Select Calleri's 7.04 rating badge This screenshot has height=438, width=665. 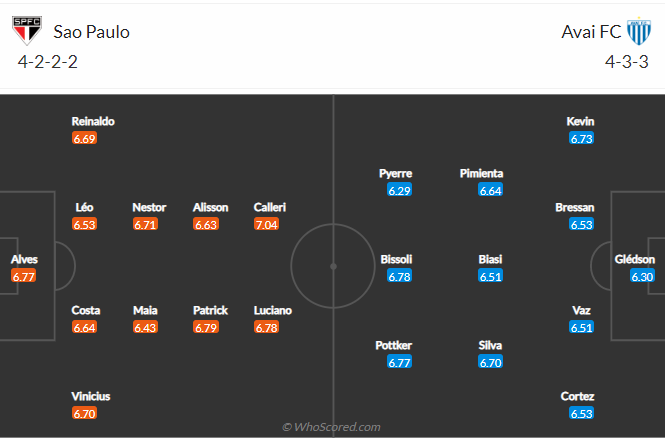click(x=266, y=224)
